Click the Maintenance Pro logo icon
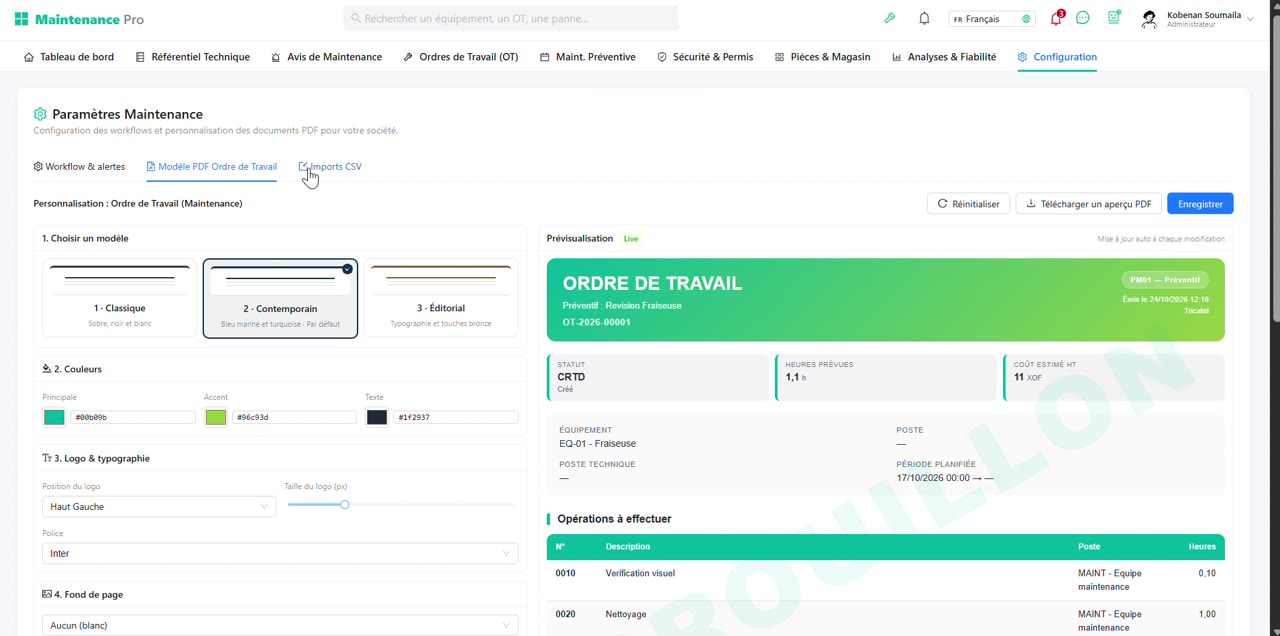This screenshot has width=1280, height=636. pos(21,19)
